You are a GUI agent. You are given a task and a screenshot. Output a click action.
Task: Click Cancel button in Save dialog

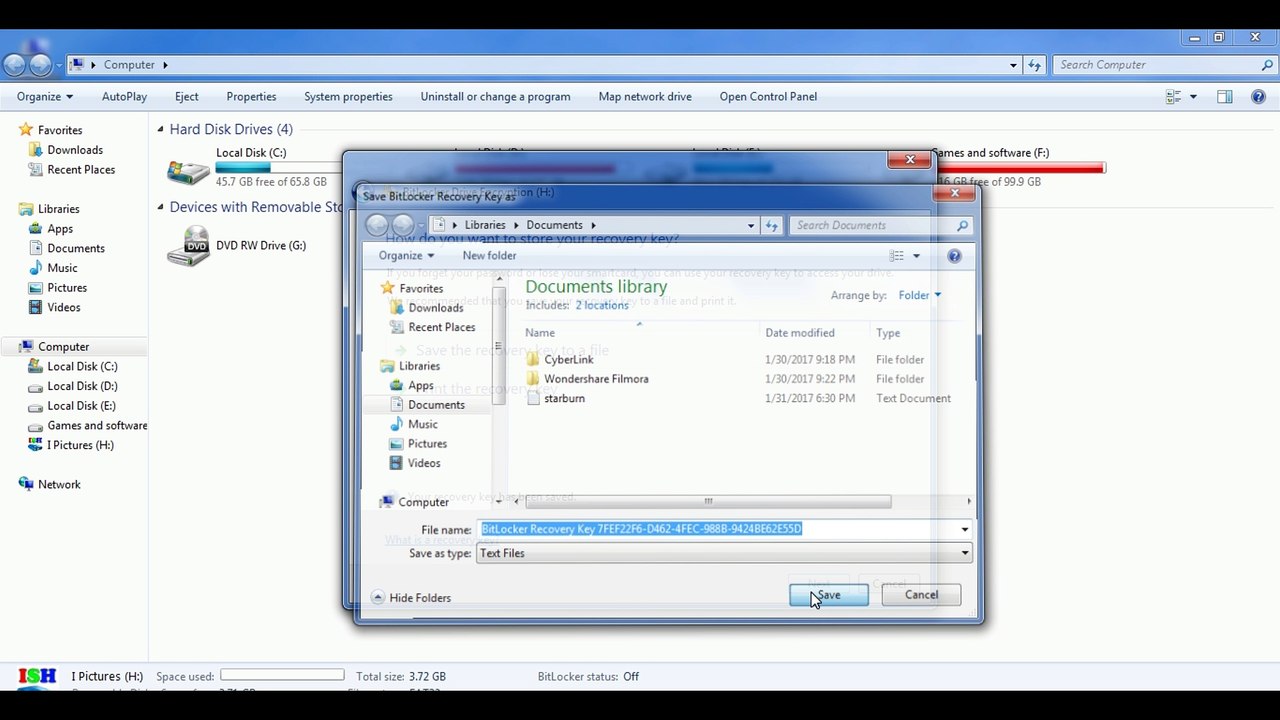click(921, 595)
